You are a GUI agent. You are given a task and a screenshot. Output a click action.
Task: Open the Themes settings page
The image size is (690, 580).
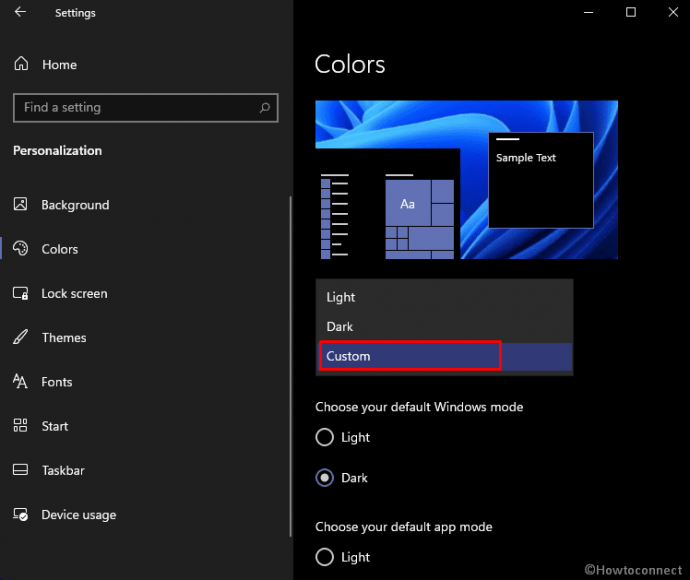coord(145,338)
